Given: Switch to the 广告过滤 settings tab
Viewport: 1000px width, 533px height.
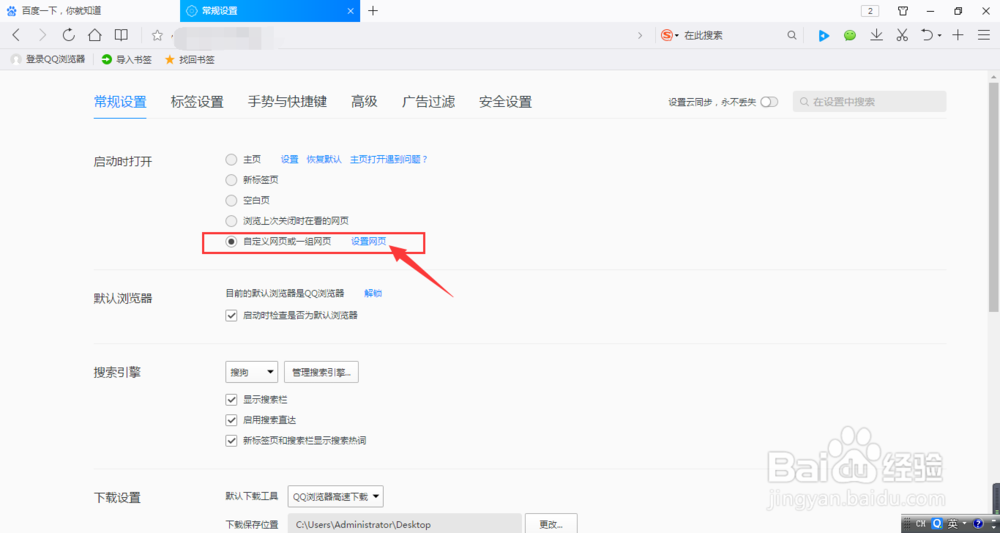Looking at the screenshot, I should click(428, 102).
